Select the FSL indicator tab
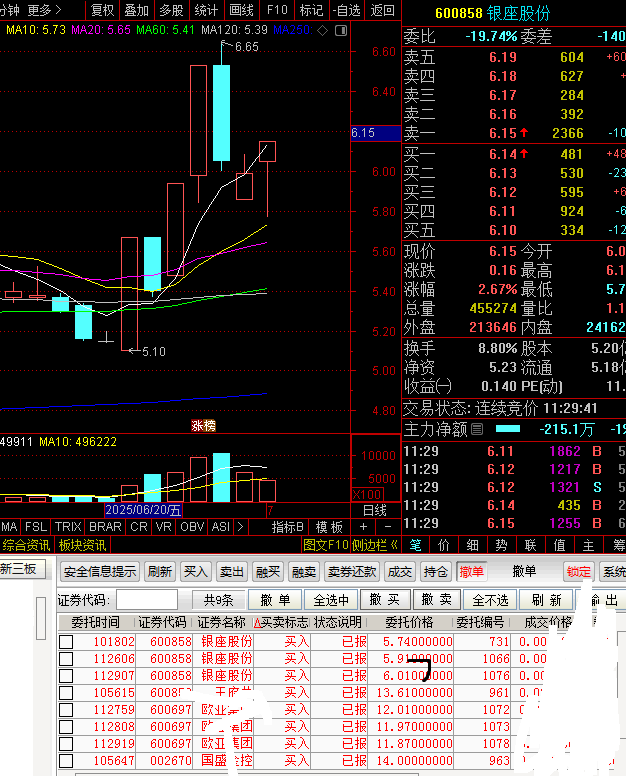Viewport: 626px width, 776px height. 36,527
